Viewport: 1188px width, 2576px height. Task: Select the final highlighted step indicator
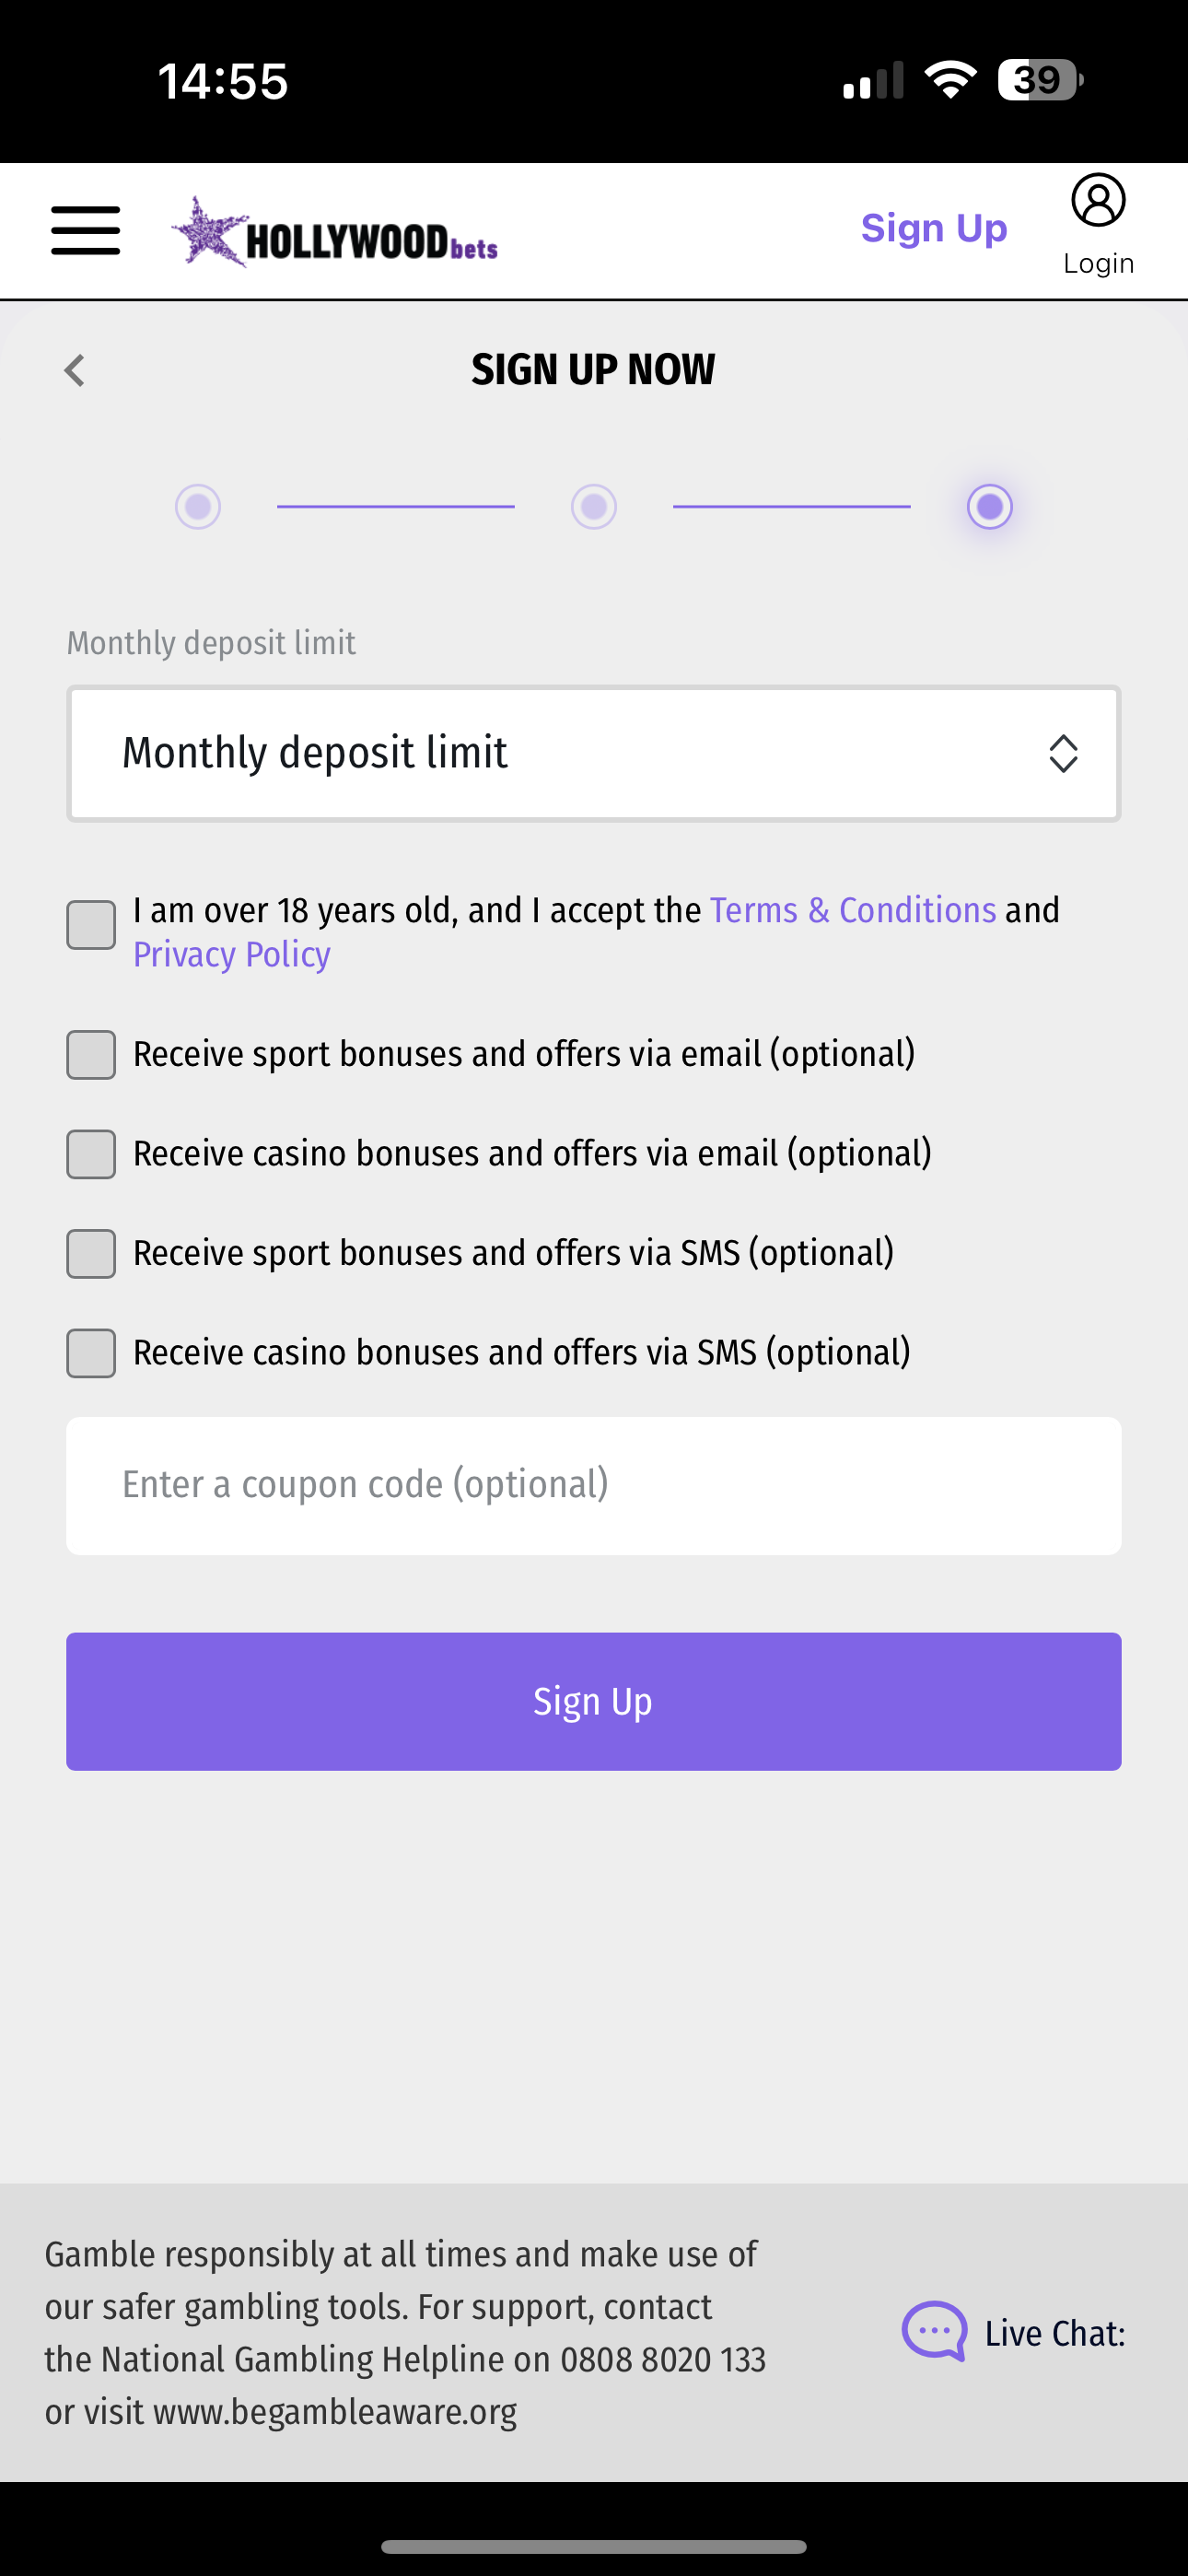click(x=989, y=507)
